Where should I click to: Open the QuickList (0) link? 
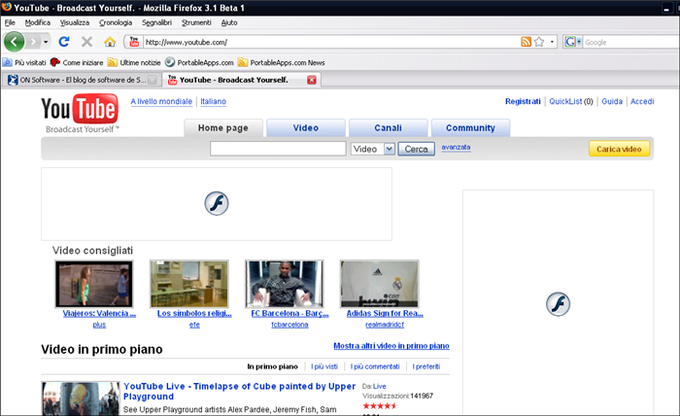coord(571,102)
